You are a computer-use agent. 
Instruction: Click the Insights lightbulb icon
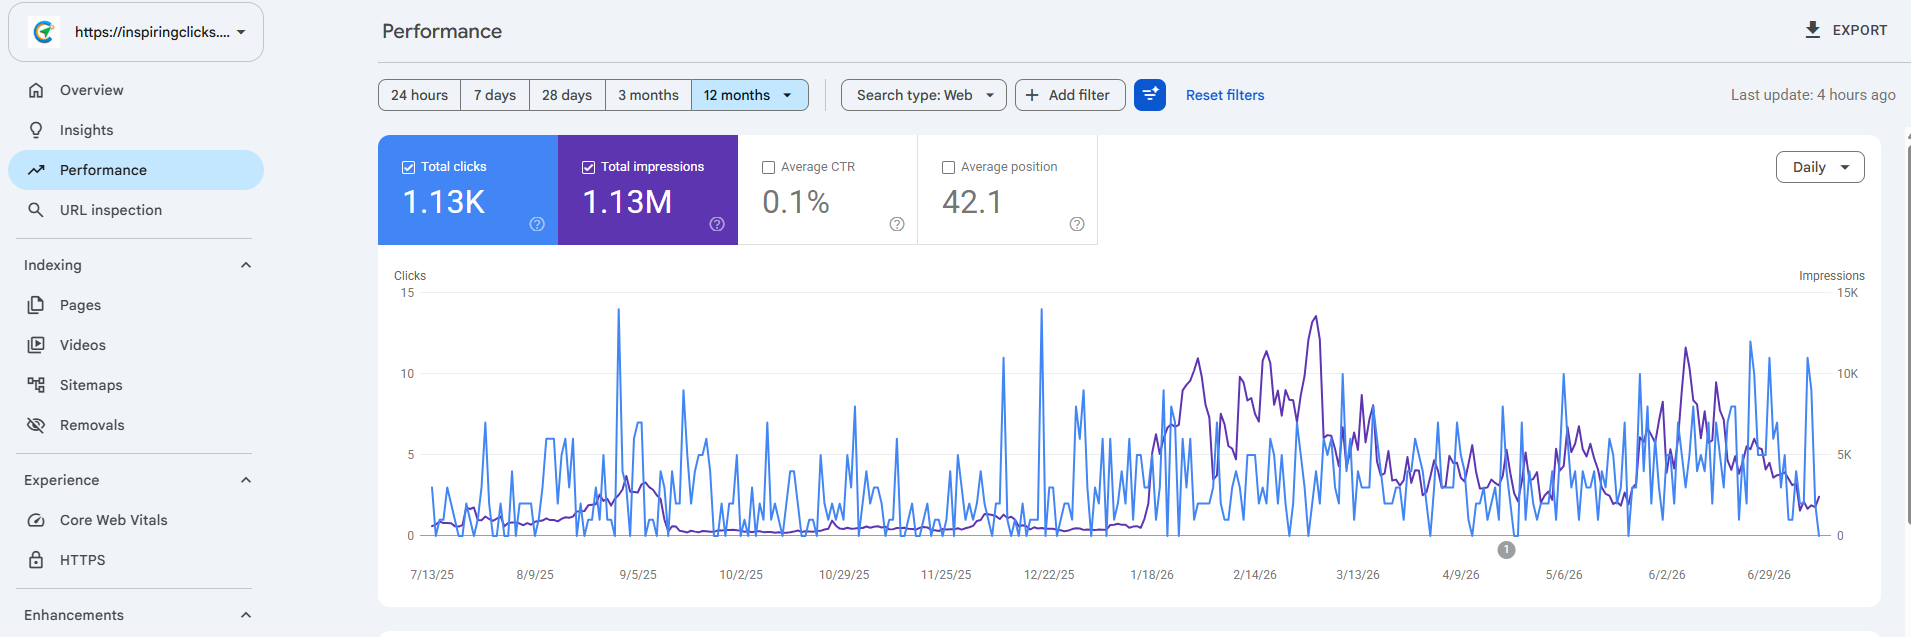(36, 130)
